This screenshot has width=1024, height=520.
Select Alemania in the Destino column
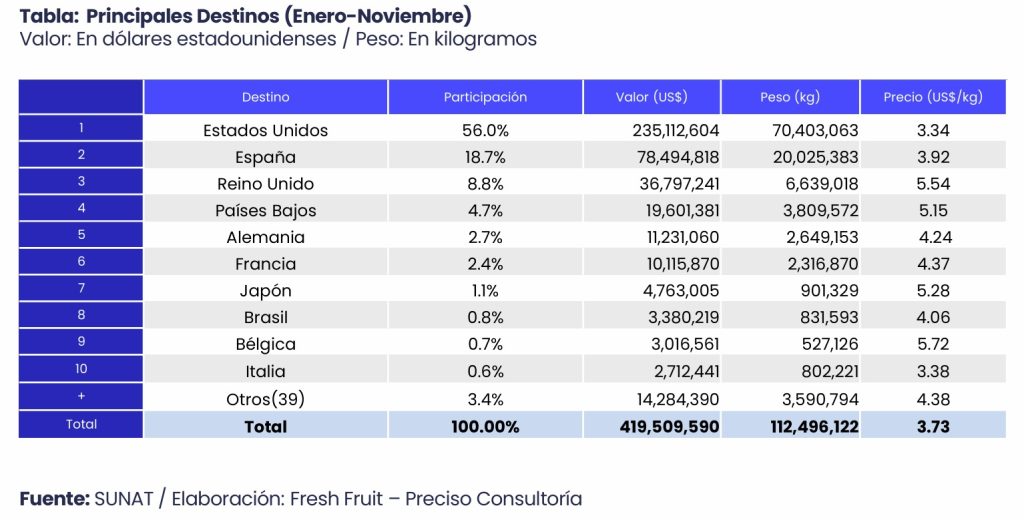click(265, 238)
